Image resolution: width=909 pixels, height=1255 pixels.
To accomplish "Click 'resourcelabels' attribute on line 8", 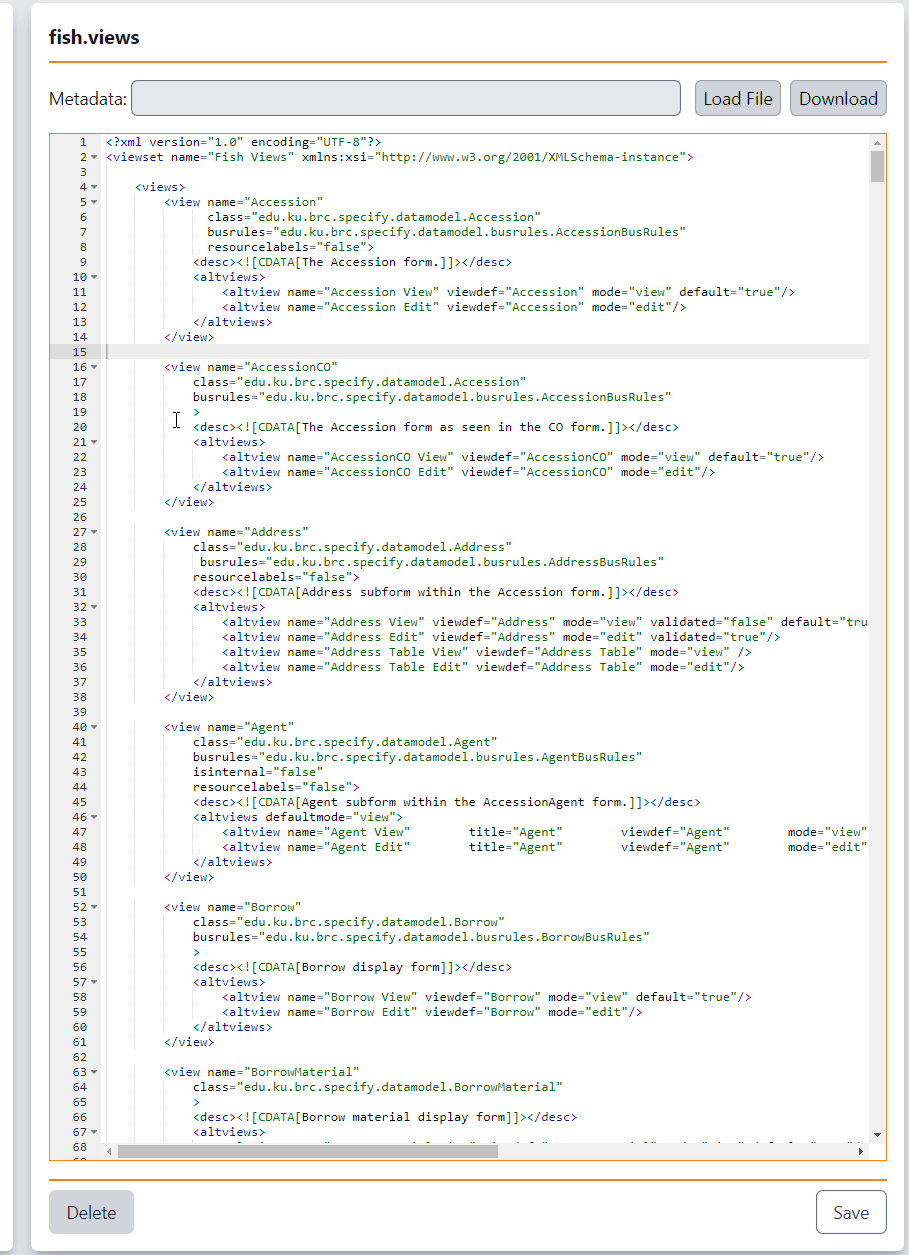I will (x=258, y=247).
